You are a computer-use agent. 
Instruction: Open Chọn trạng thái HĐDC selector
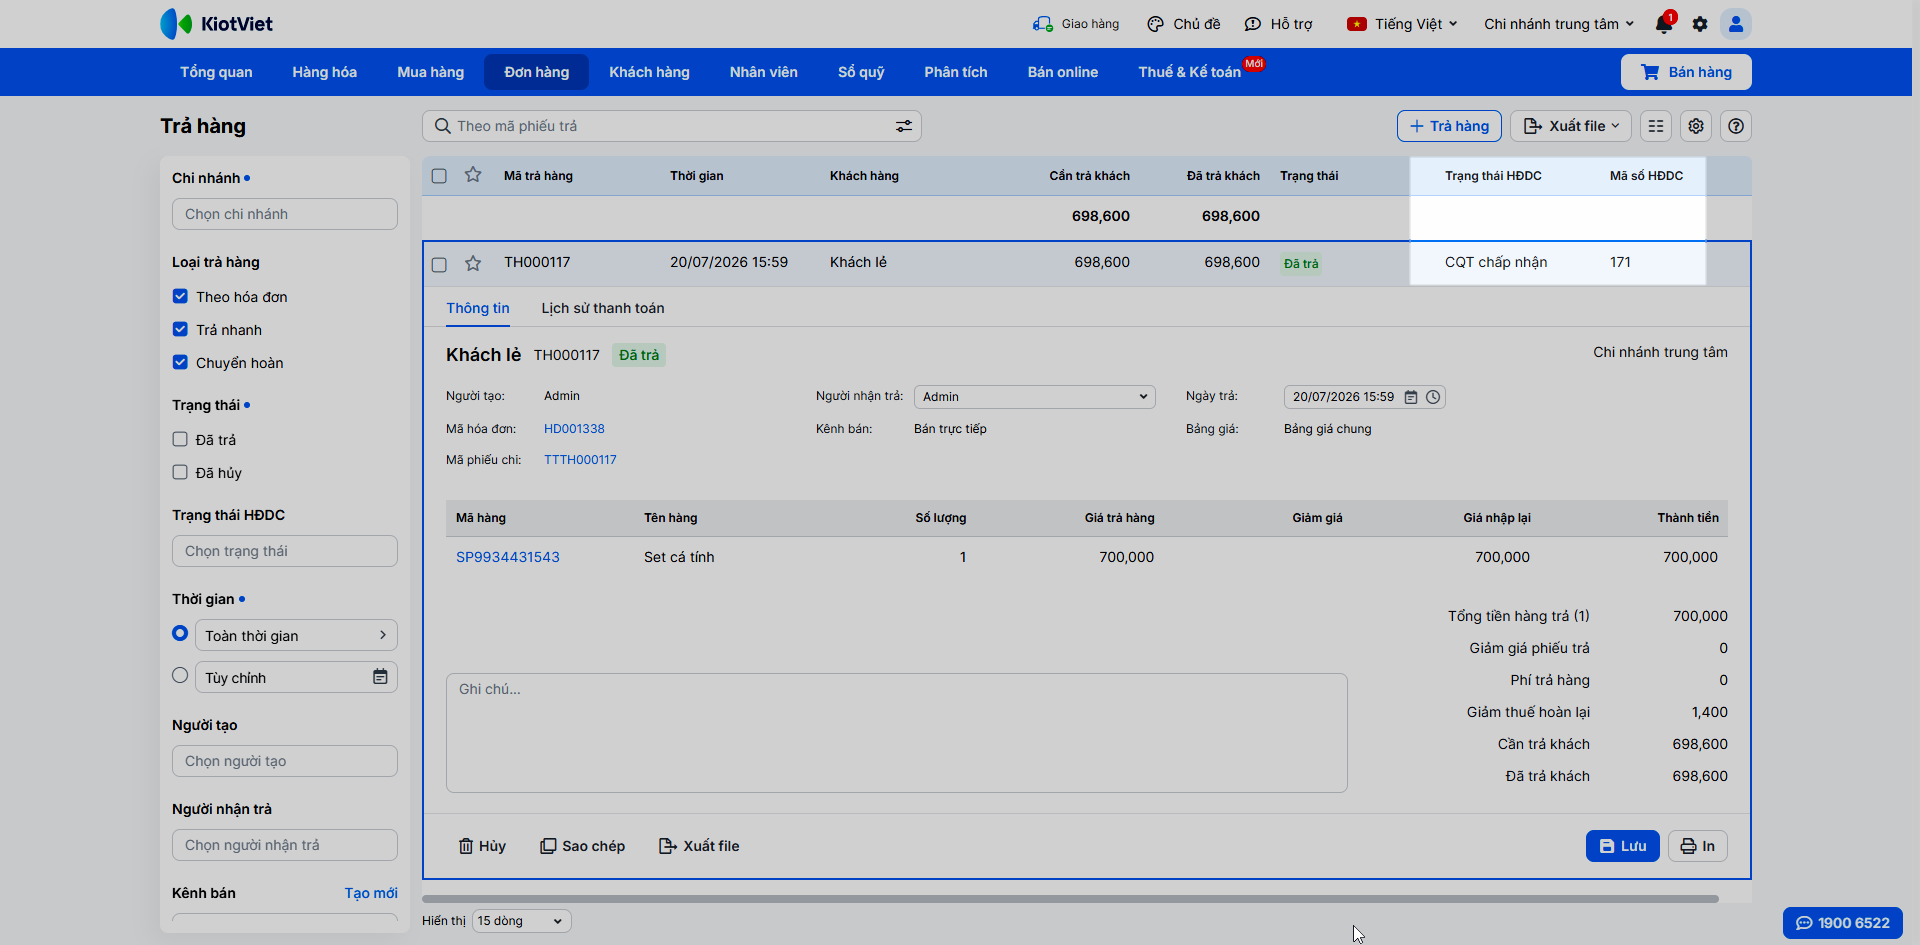285,551
